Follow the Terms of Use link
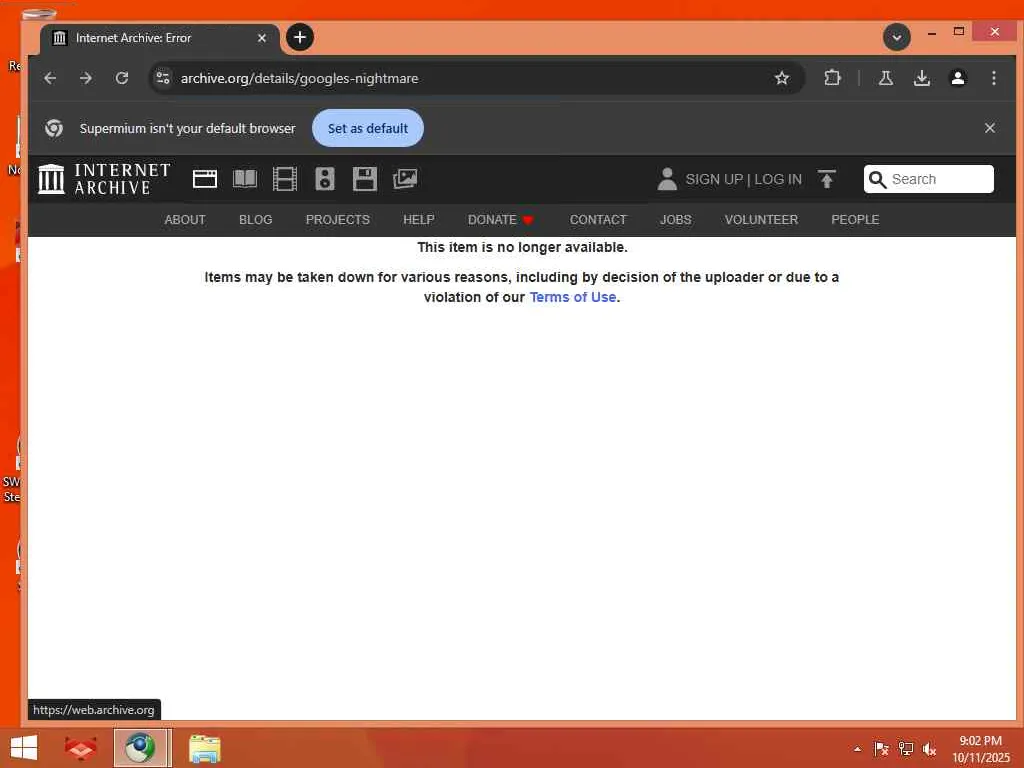The width and height of the screenshot is (1024, 768). (573, 297)
